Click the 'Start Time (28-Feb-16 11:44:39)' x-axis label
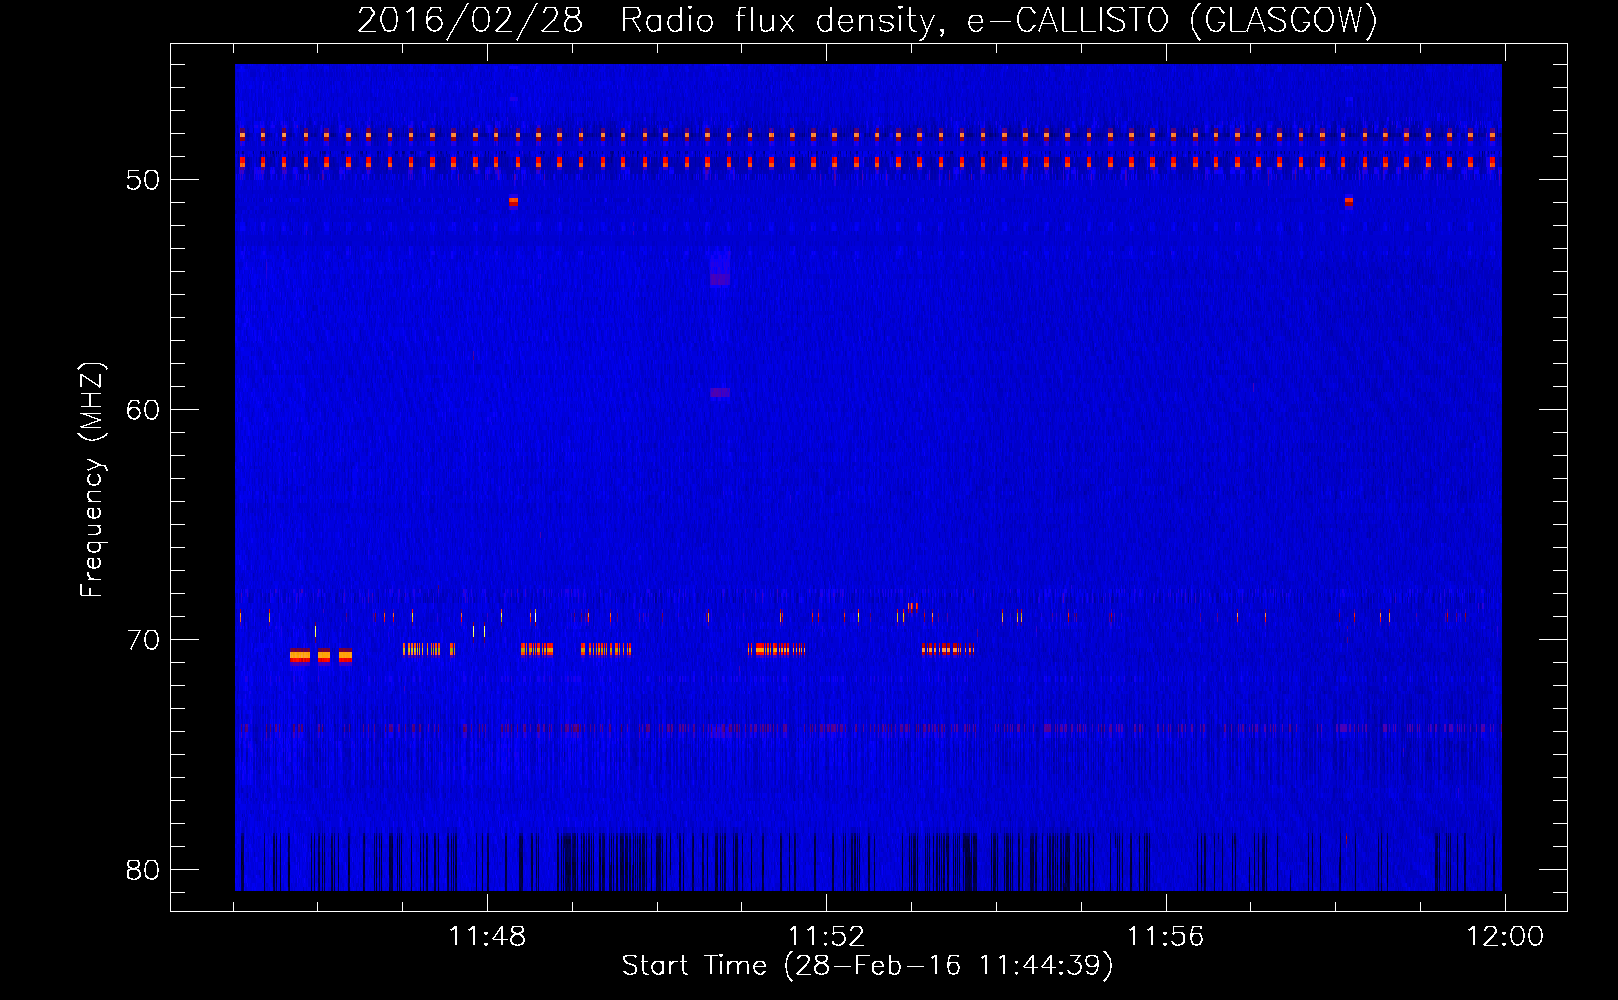Screen dimensions: 1618x1000 (867, 966)
